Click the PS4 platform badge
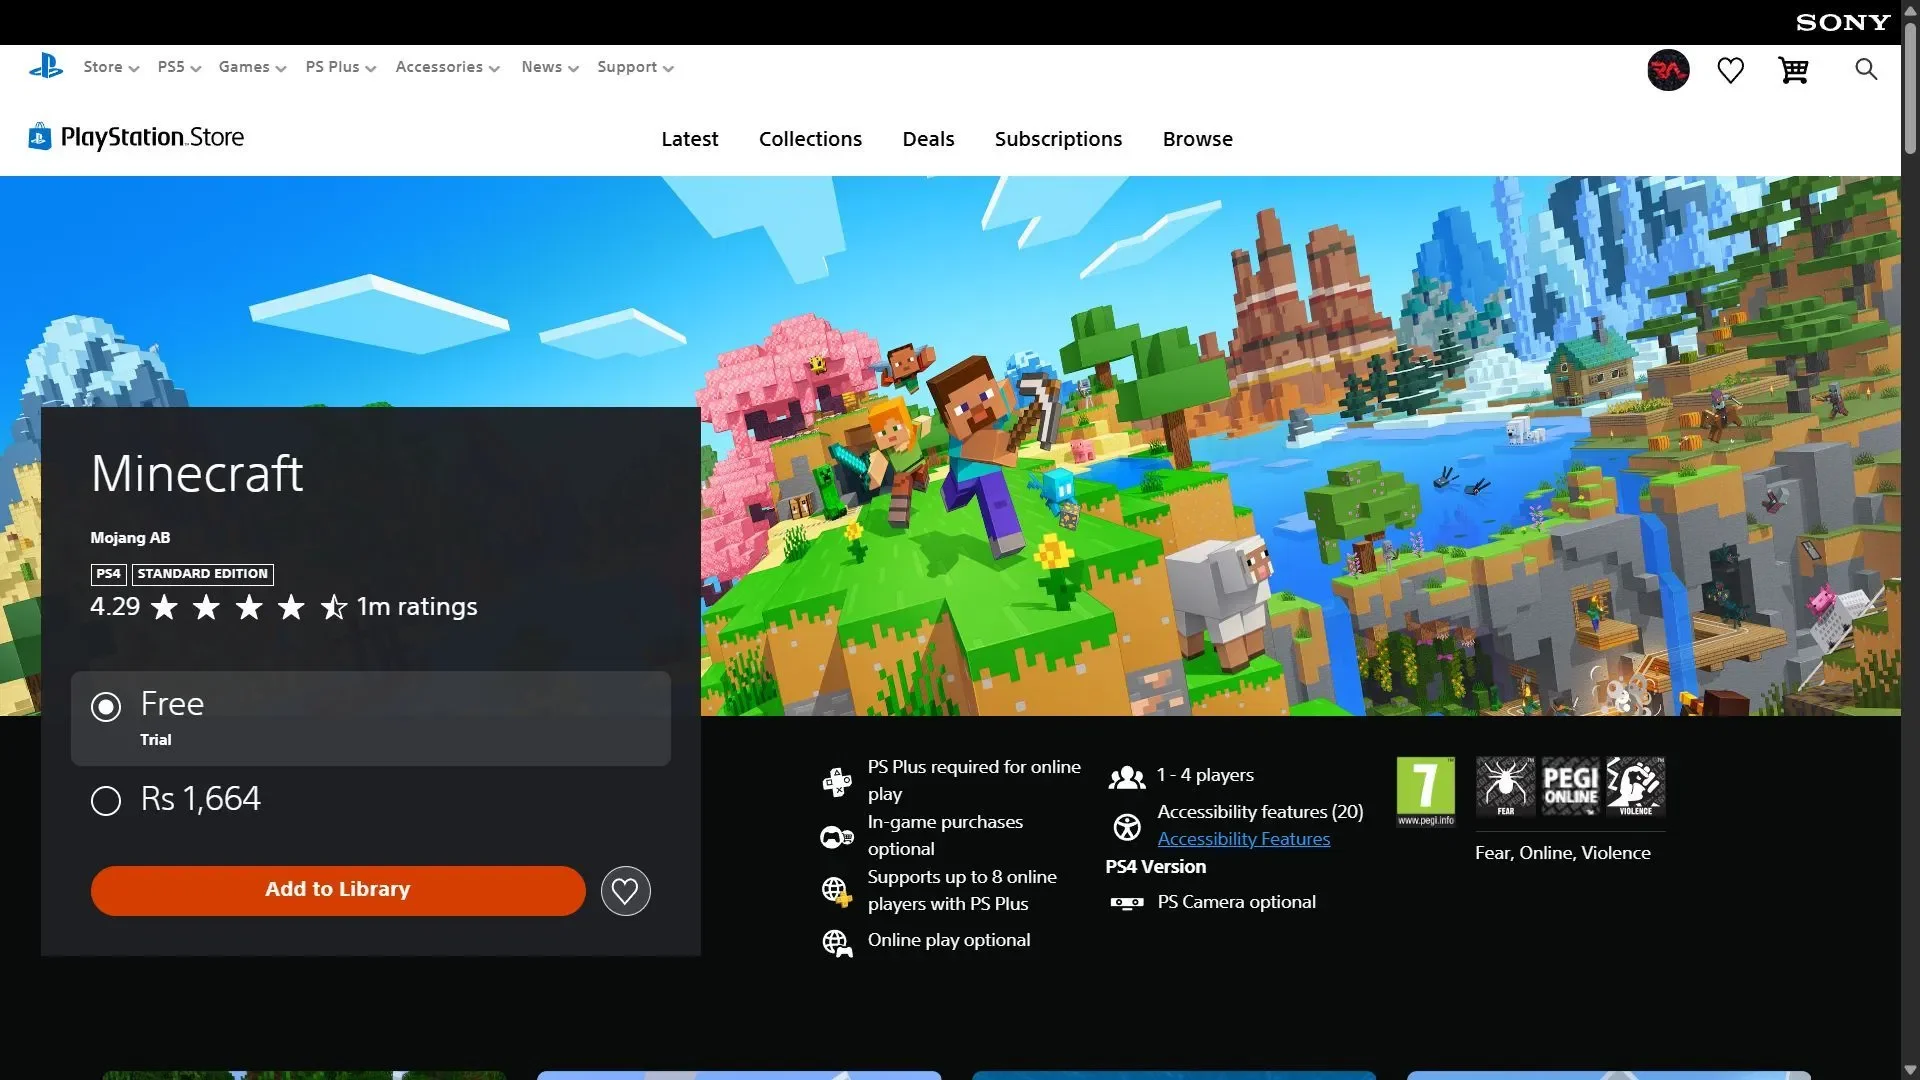 (x=108, y=574)
